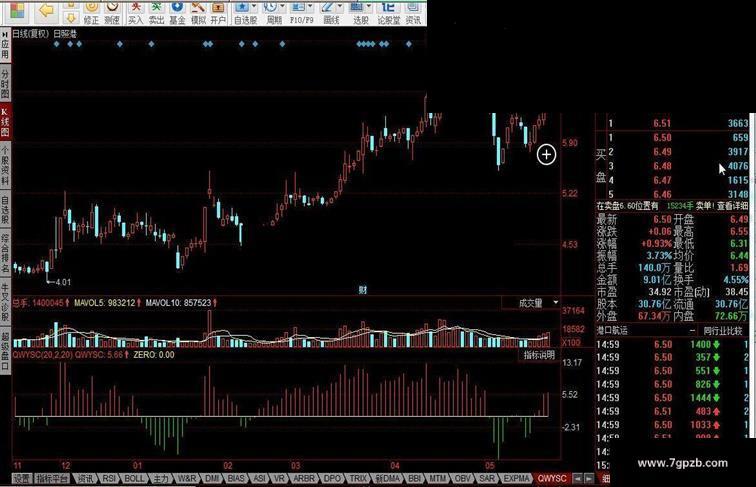The height and width of the screenshot is (487, 756).
Task: Open the 测速 speed test tool
Action: 112,13
